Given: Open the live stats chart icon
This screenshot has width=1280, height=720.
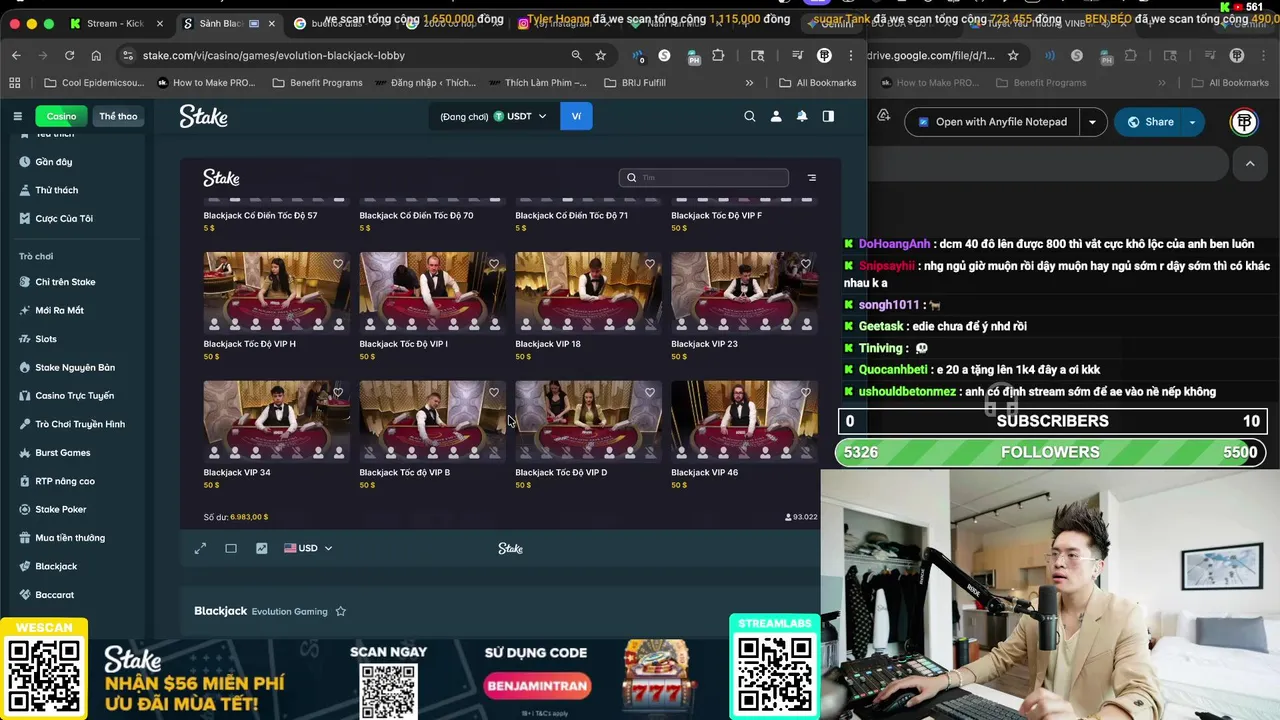Looking at the screenshot, I should point(262,548).
